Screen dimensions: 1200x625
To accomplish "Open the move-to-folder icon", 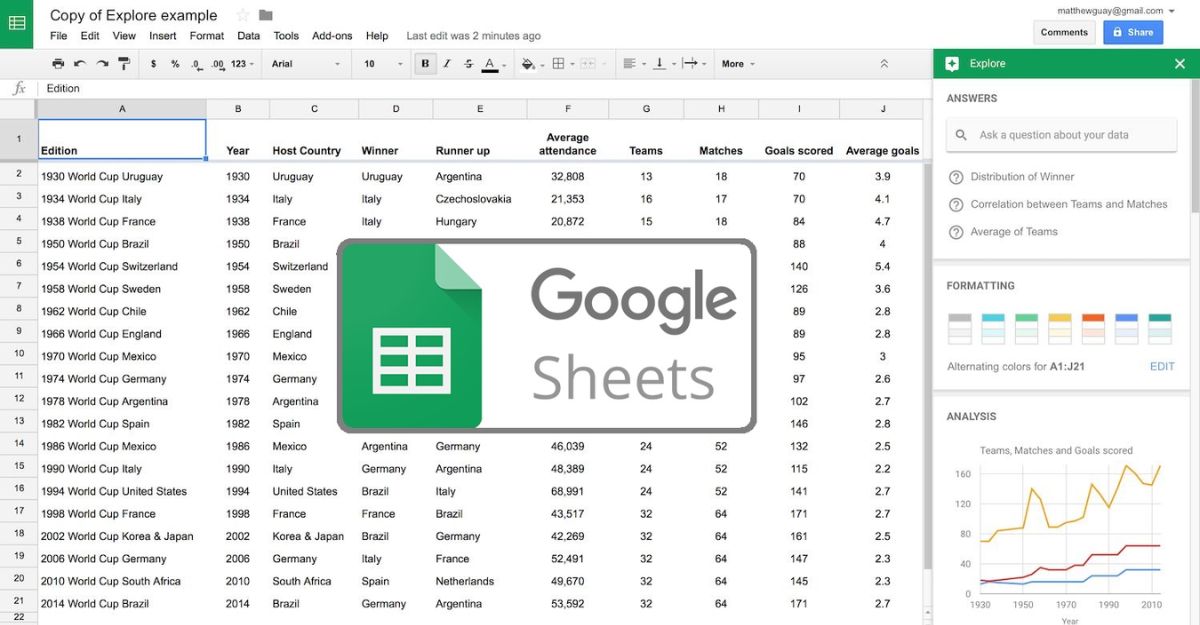I will tap(266, 15).
